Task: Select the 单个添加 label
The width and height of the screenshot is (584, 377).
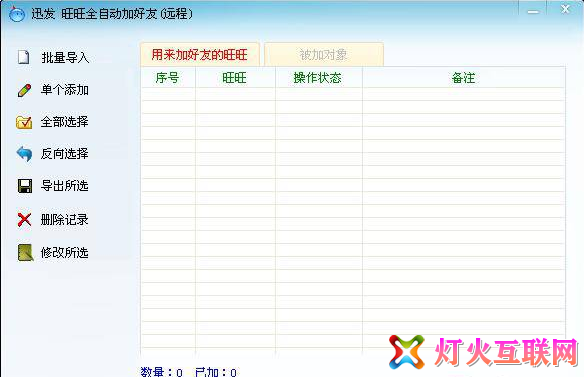Action: click(x=65, y=90)
